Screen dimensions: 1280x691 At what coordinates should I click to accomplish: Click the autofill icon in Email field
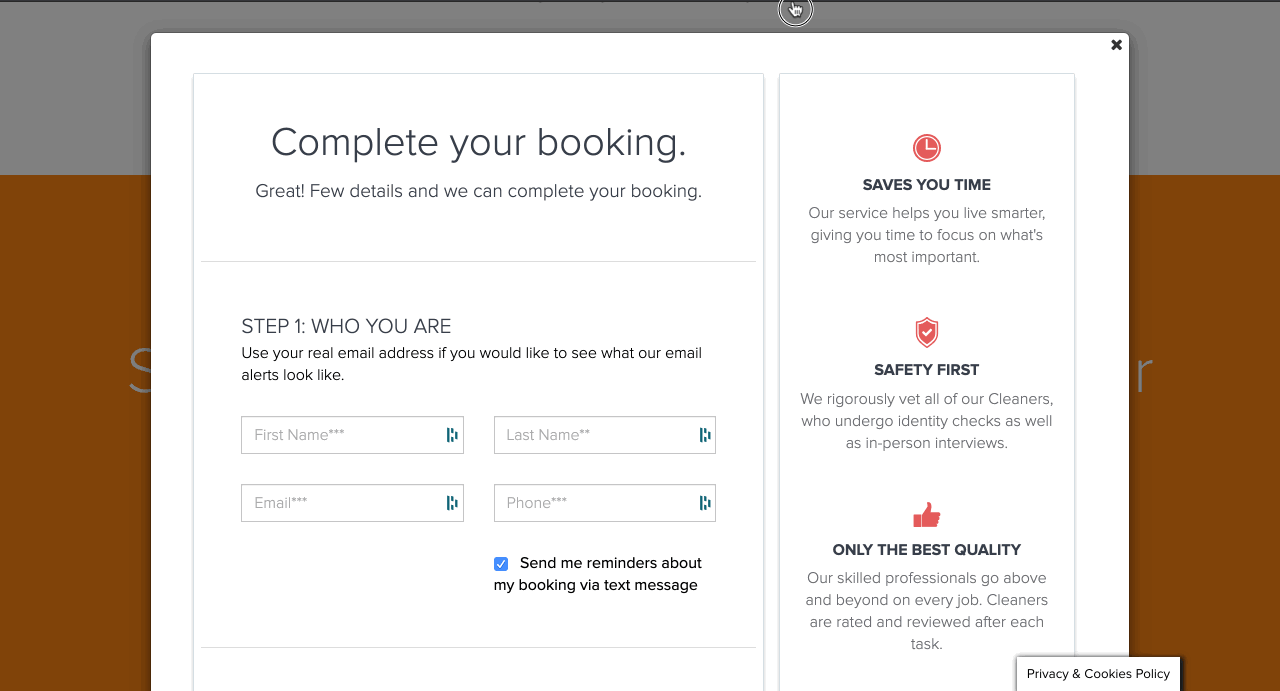pyautogui.click(x=452, y=503)
